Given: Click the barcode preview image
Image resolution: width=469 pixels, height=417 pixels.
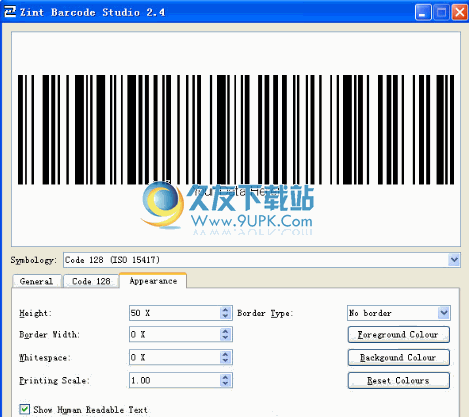Looking at the screenshot, I should [236, 139].
